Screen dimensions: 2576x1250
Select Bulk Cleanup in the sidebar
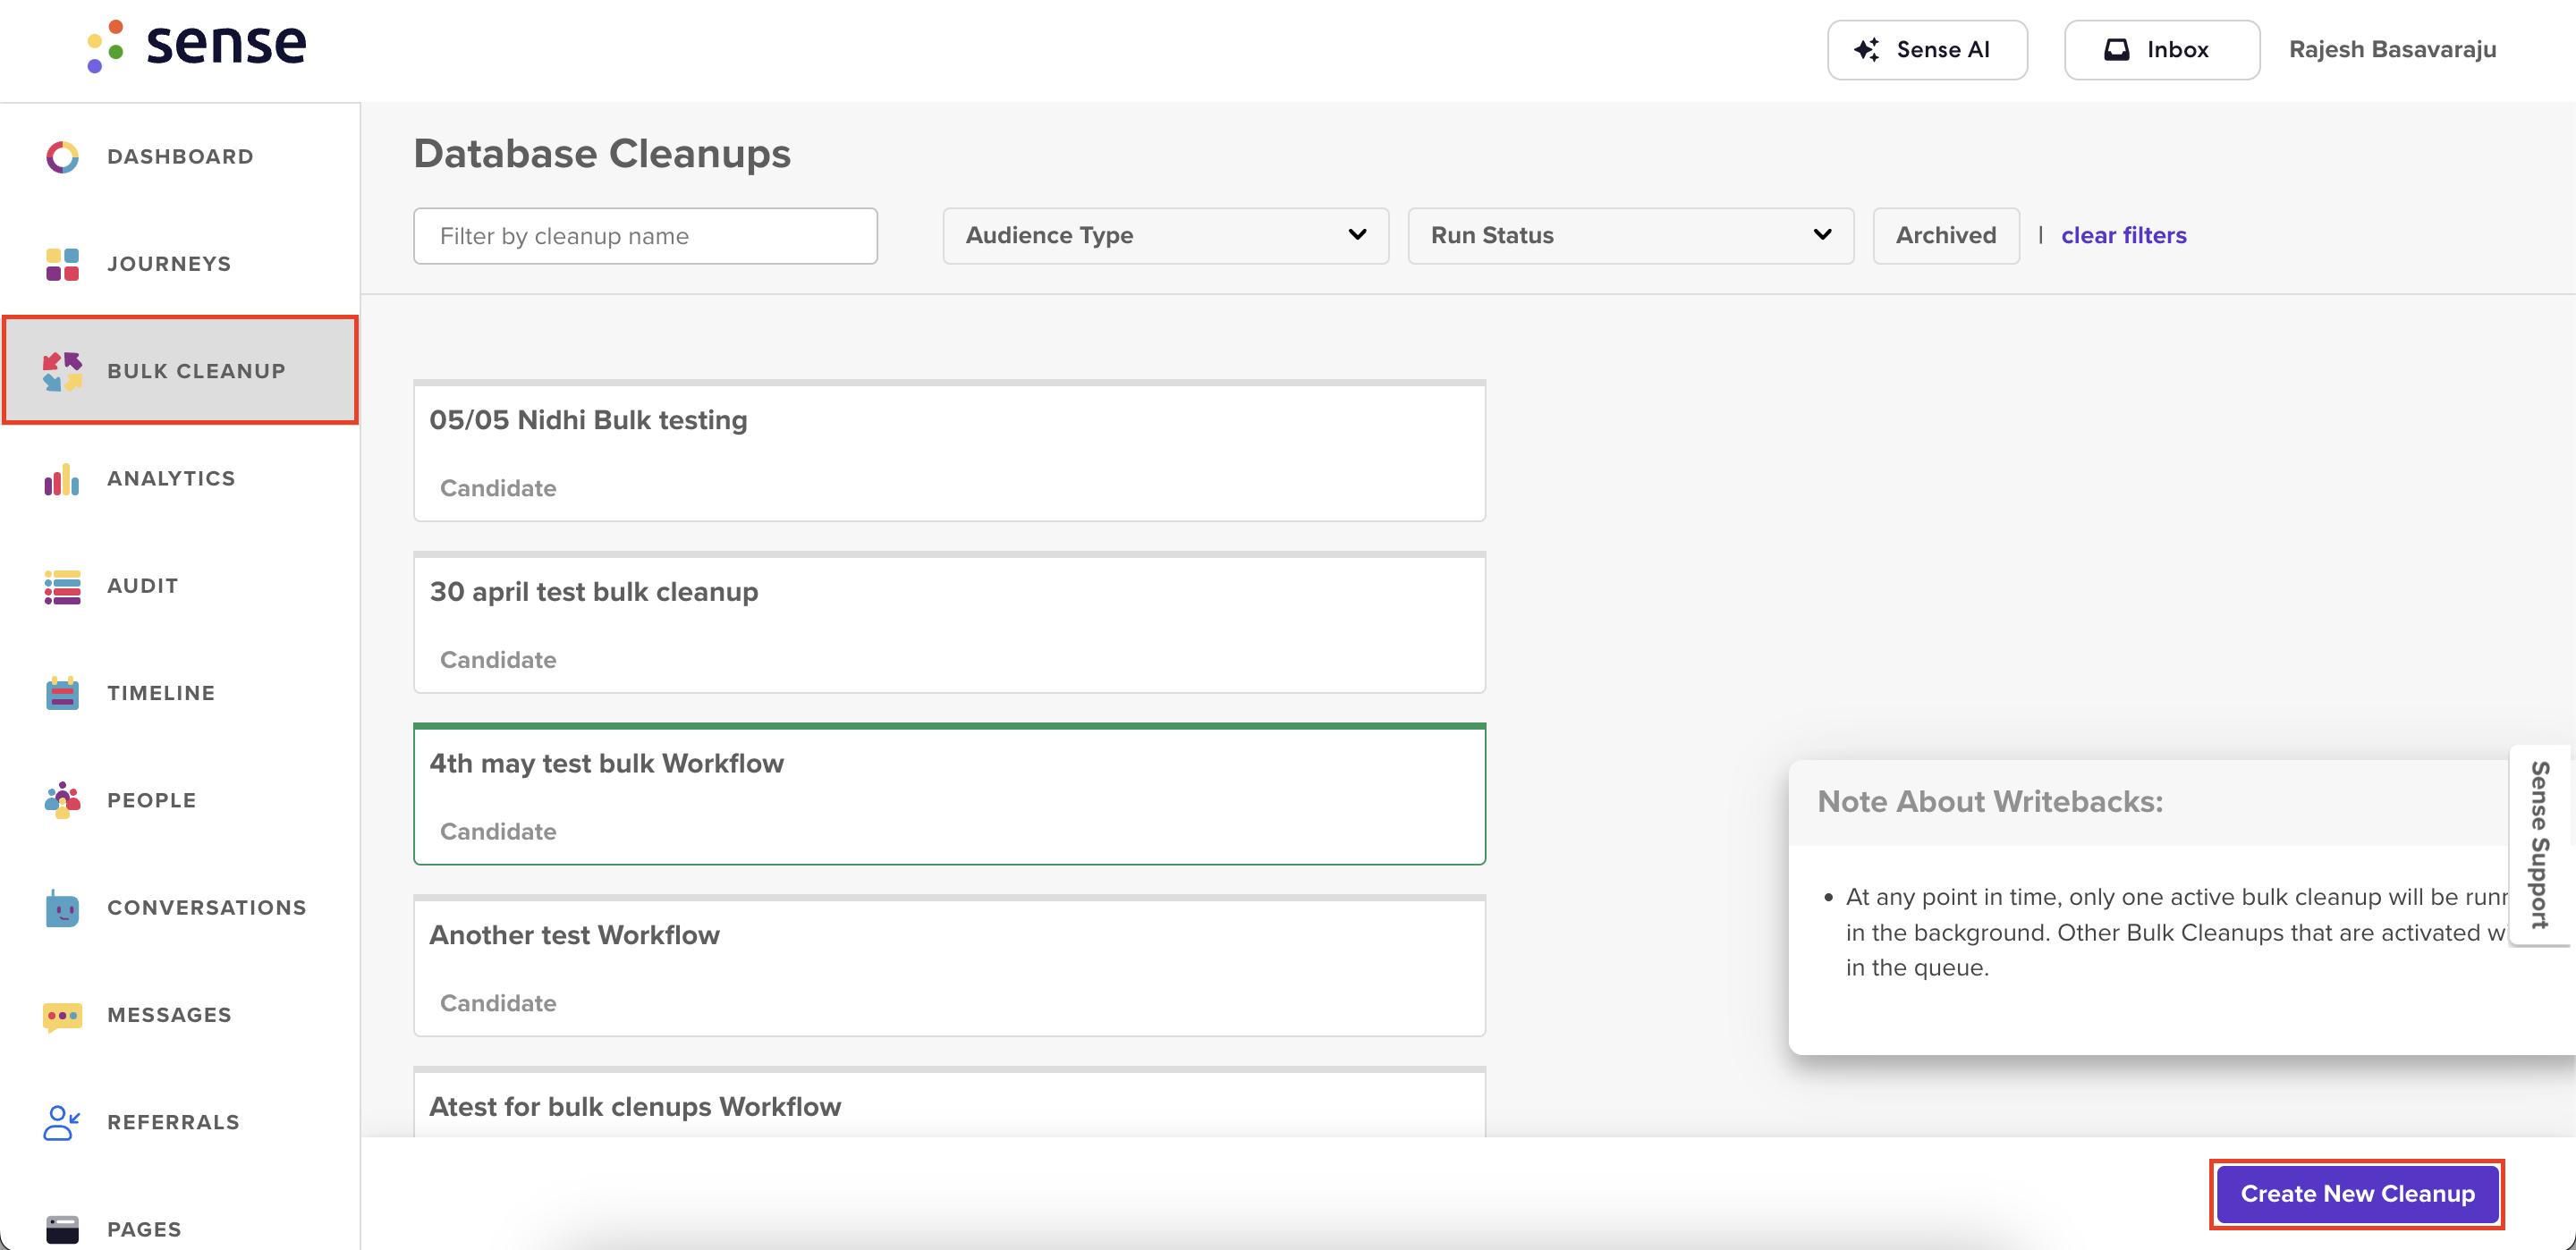(180, 371)
